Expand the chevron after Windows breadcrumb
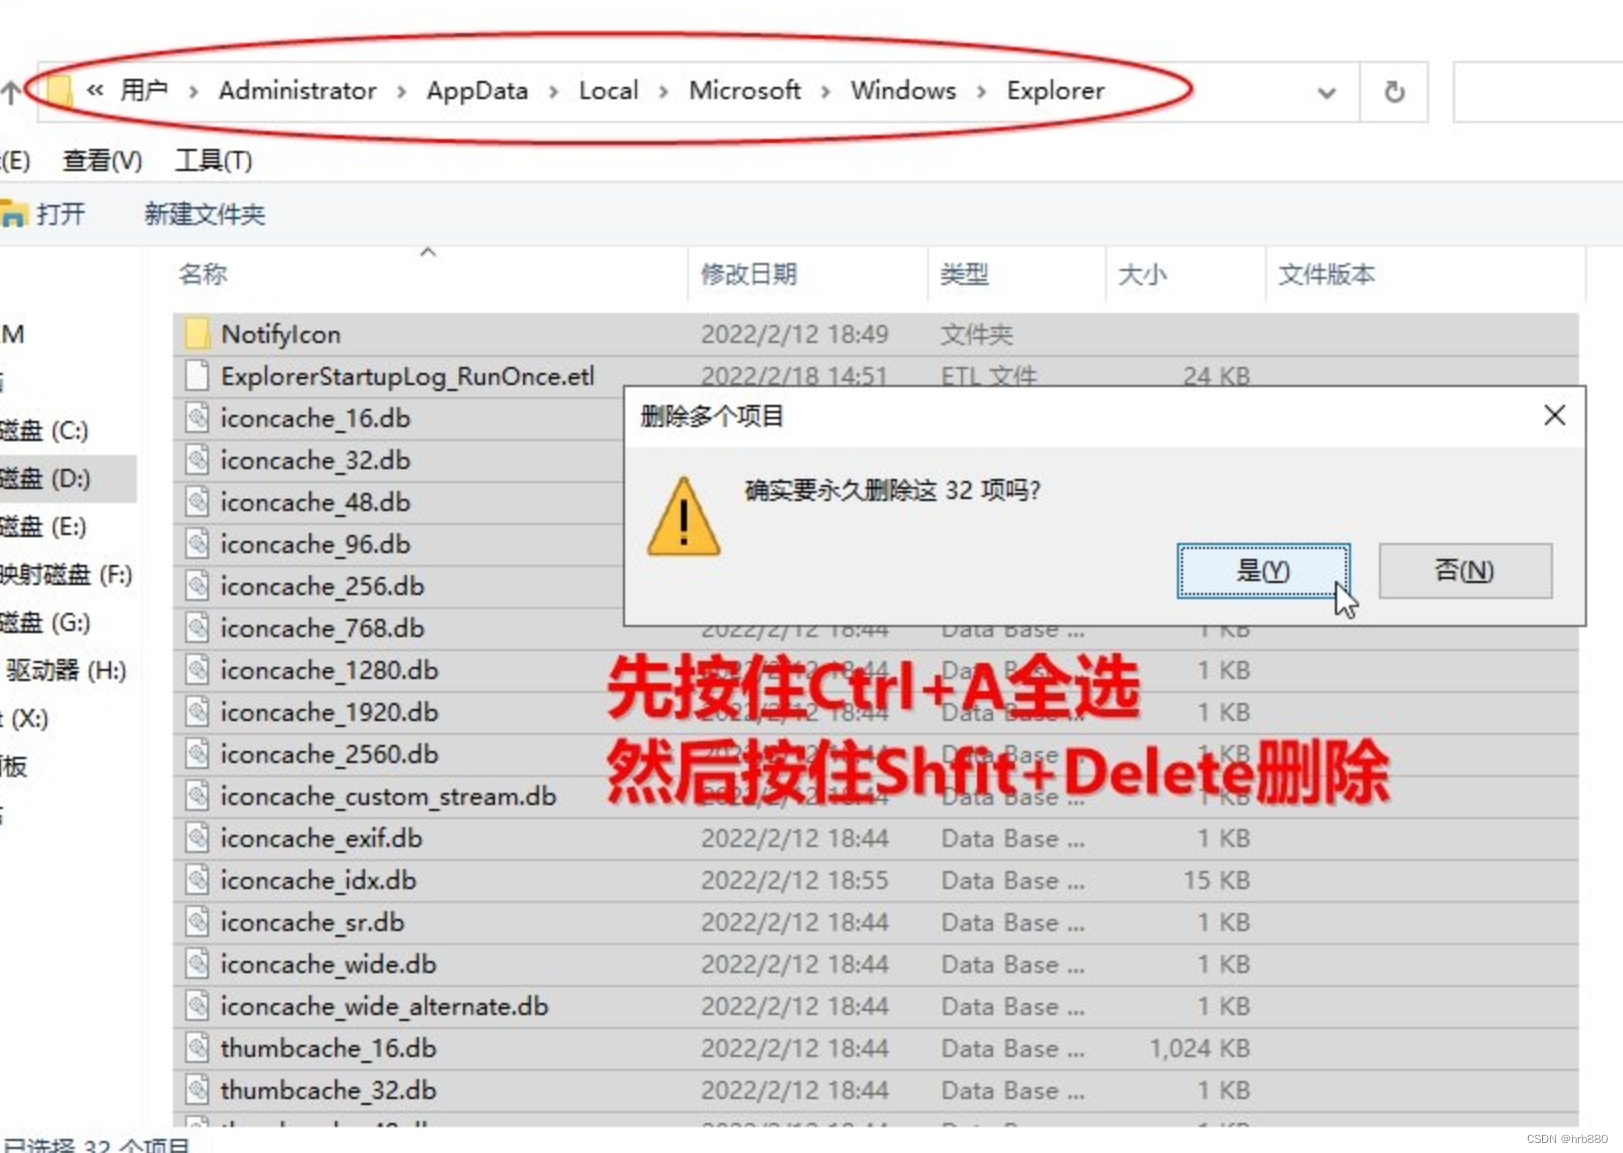 point(981,91)
